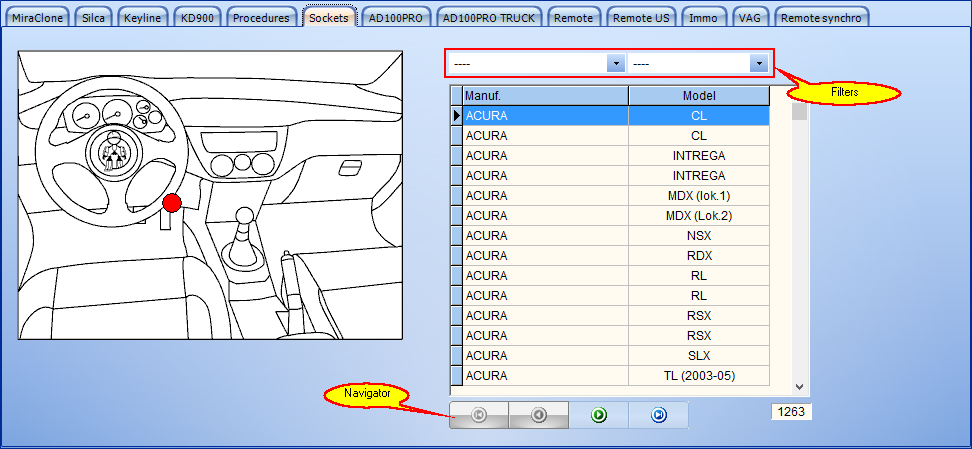Viewport: 972px width, 449px height.
Task: Jump to last record with blue arrow
Action: 658,415
